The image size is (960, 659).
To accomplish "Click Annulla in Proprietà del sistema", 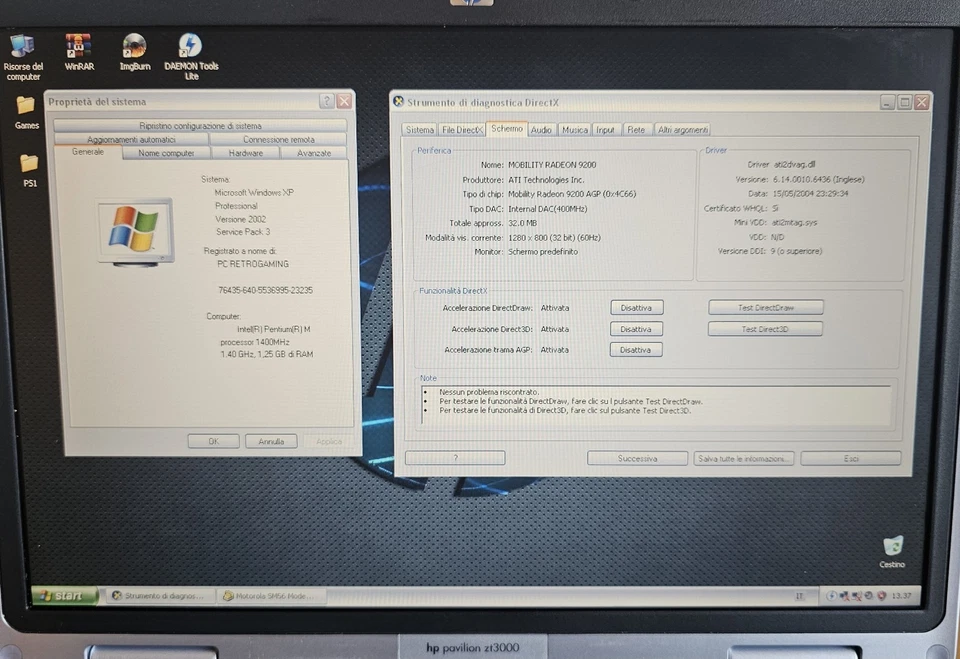I will [x=271, y=441].
